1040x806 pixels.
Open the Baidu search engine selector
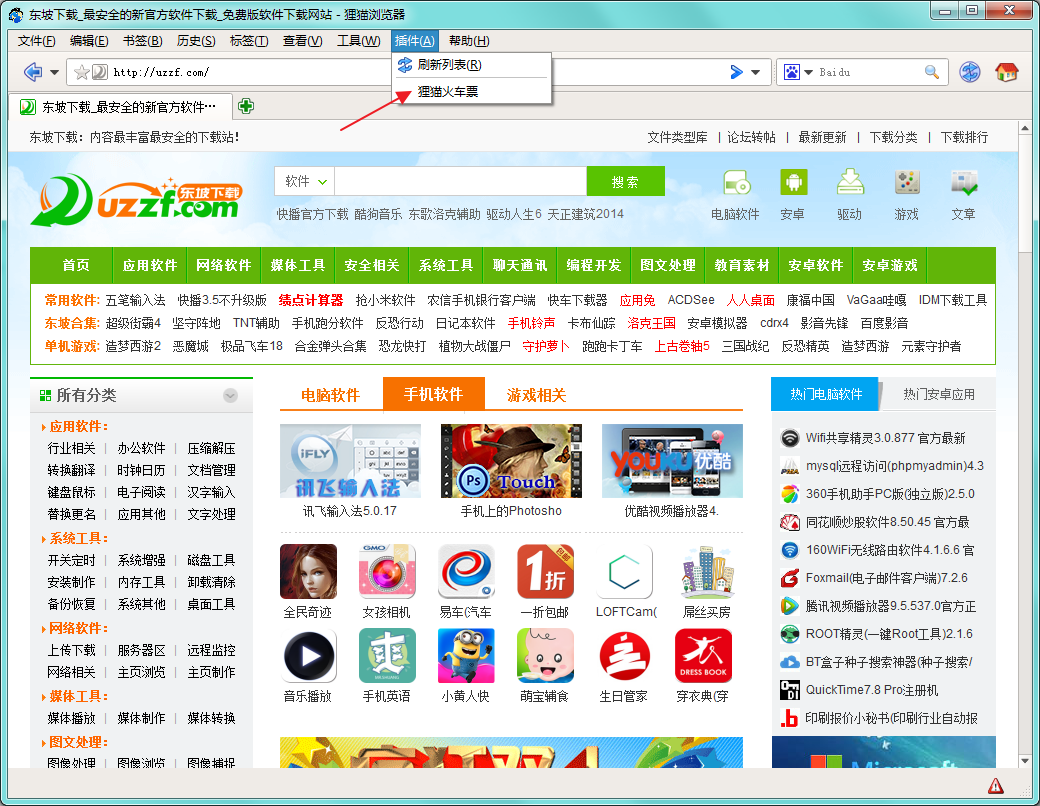click(x=798, y=72)
